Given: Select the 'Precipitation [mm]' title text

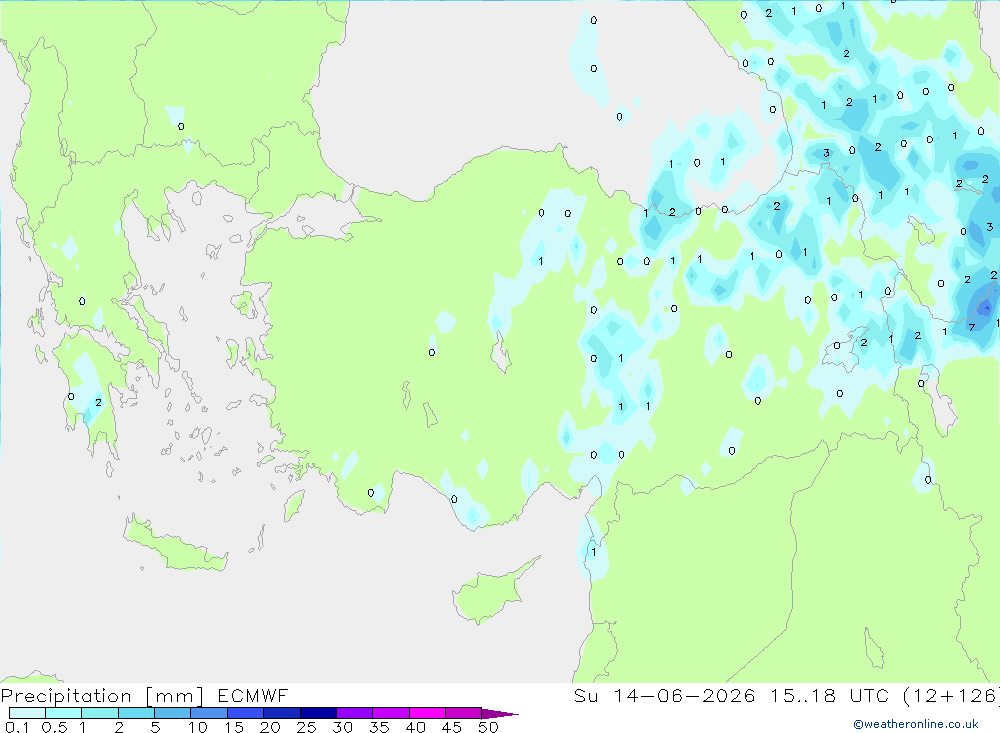Looking at the screenshot, I should coord(102,696).
